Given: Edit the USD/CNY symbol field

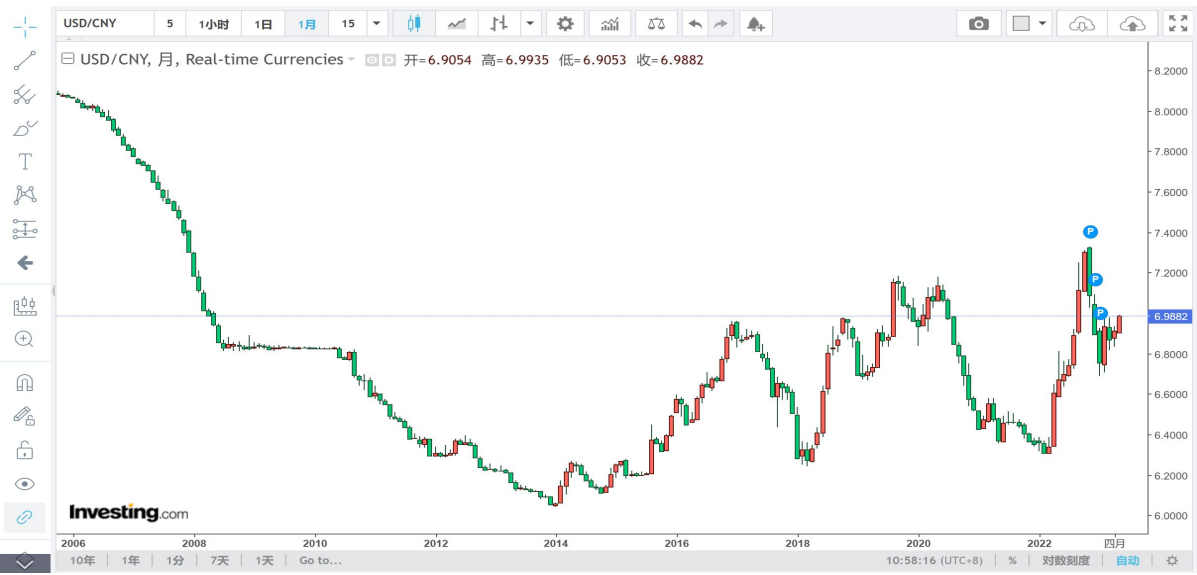Looking at the screenshot, I should click(x=105, y=24).
